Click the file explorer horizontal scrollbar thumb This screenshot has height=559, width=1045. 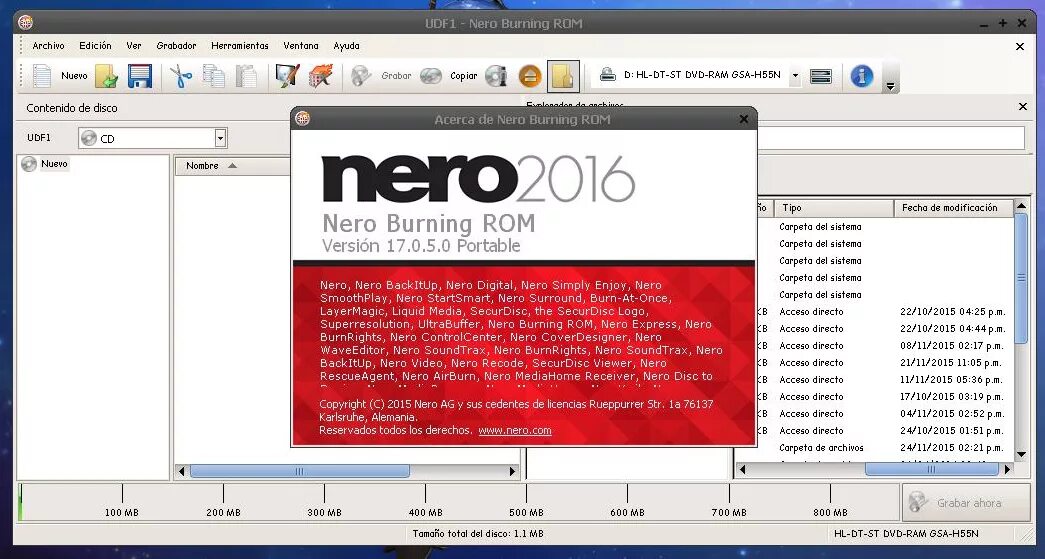tap(932, 470)
